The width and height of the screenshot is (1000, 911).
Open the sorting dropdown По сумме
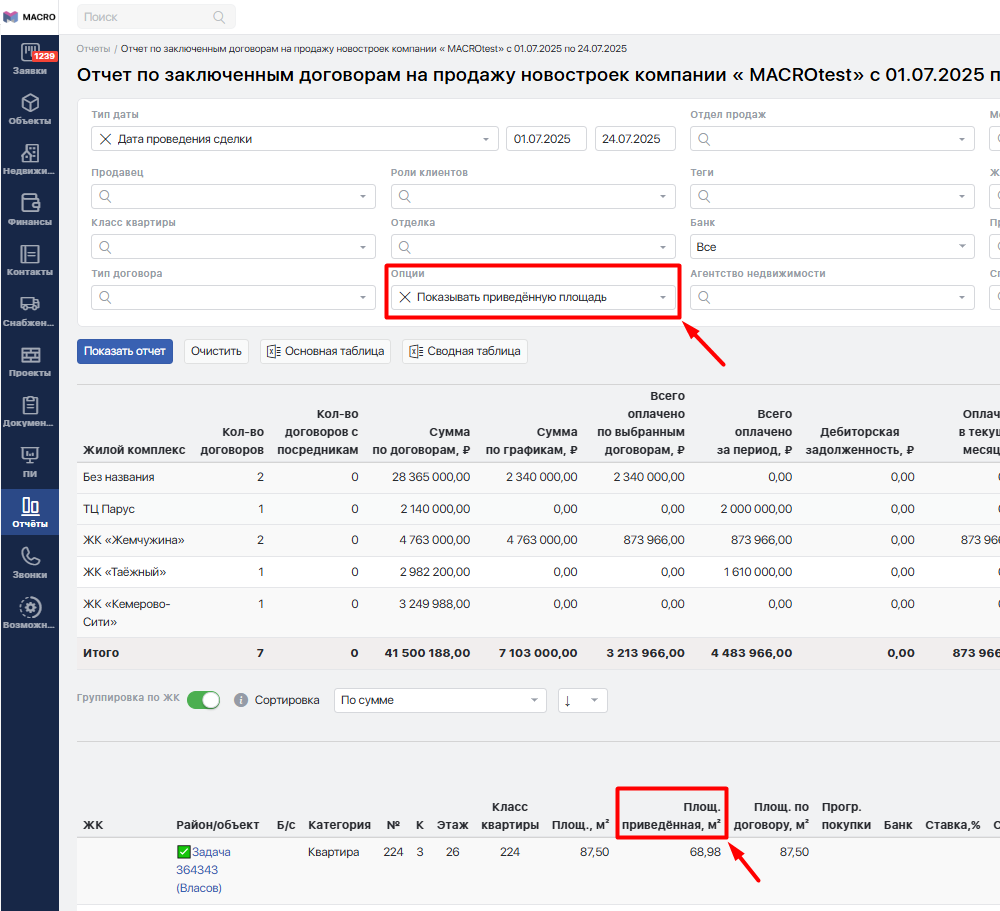(440, 700)
